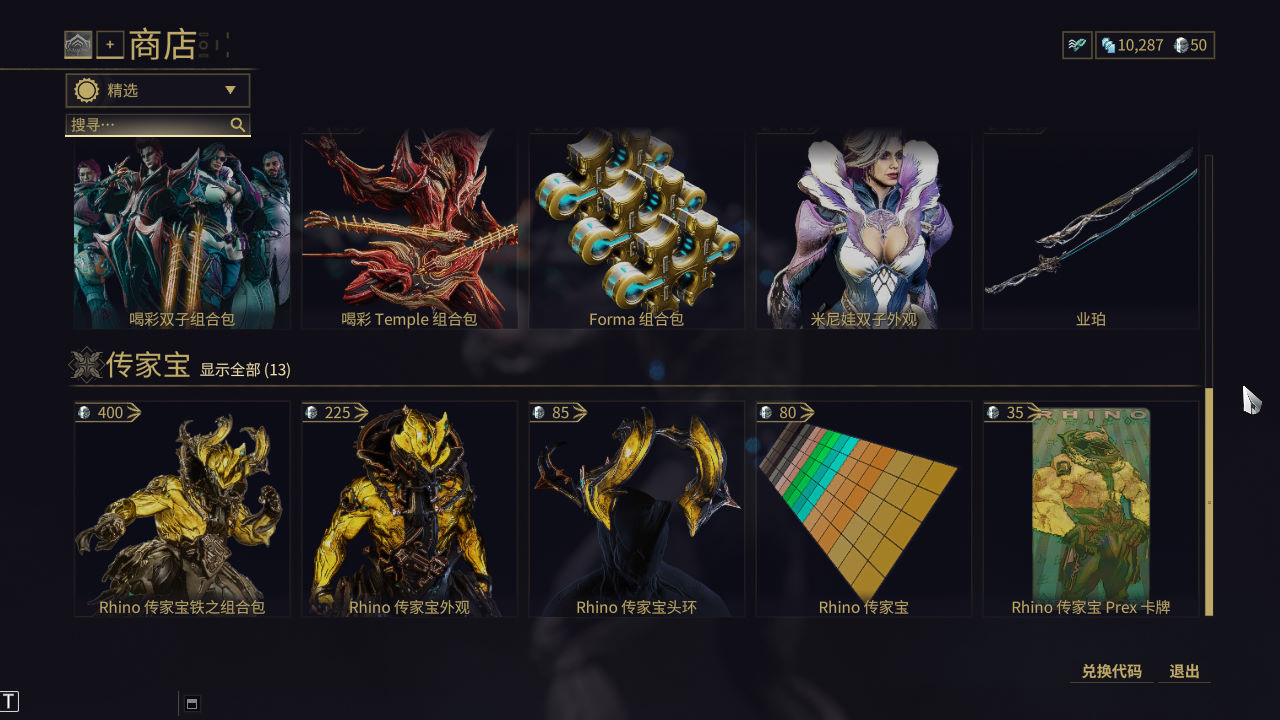
Task: Click the 传家宝 section emblem icon
Action: click(x=87, y=365)
